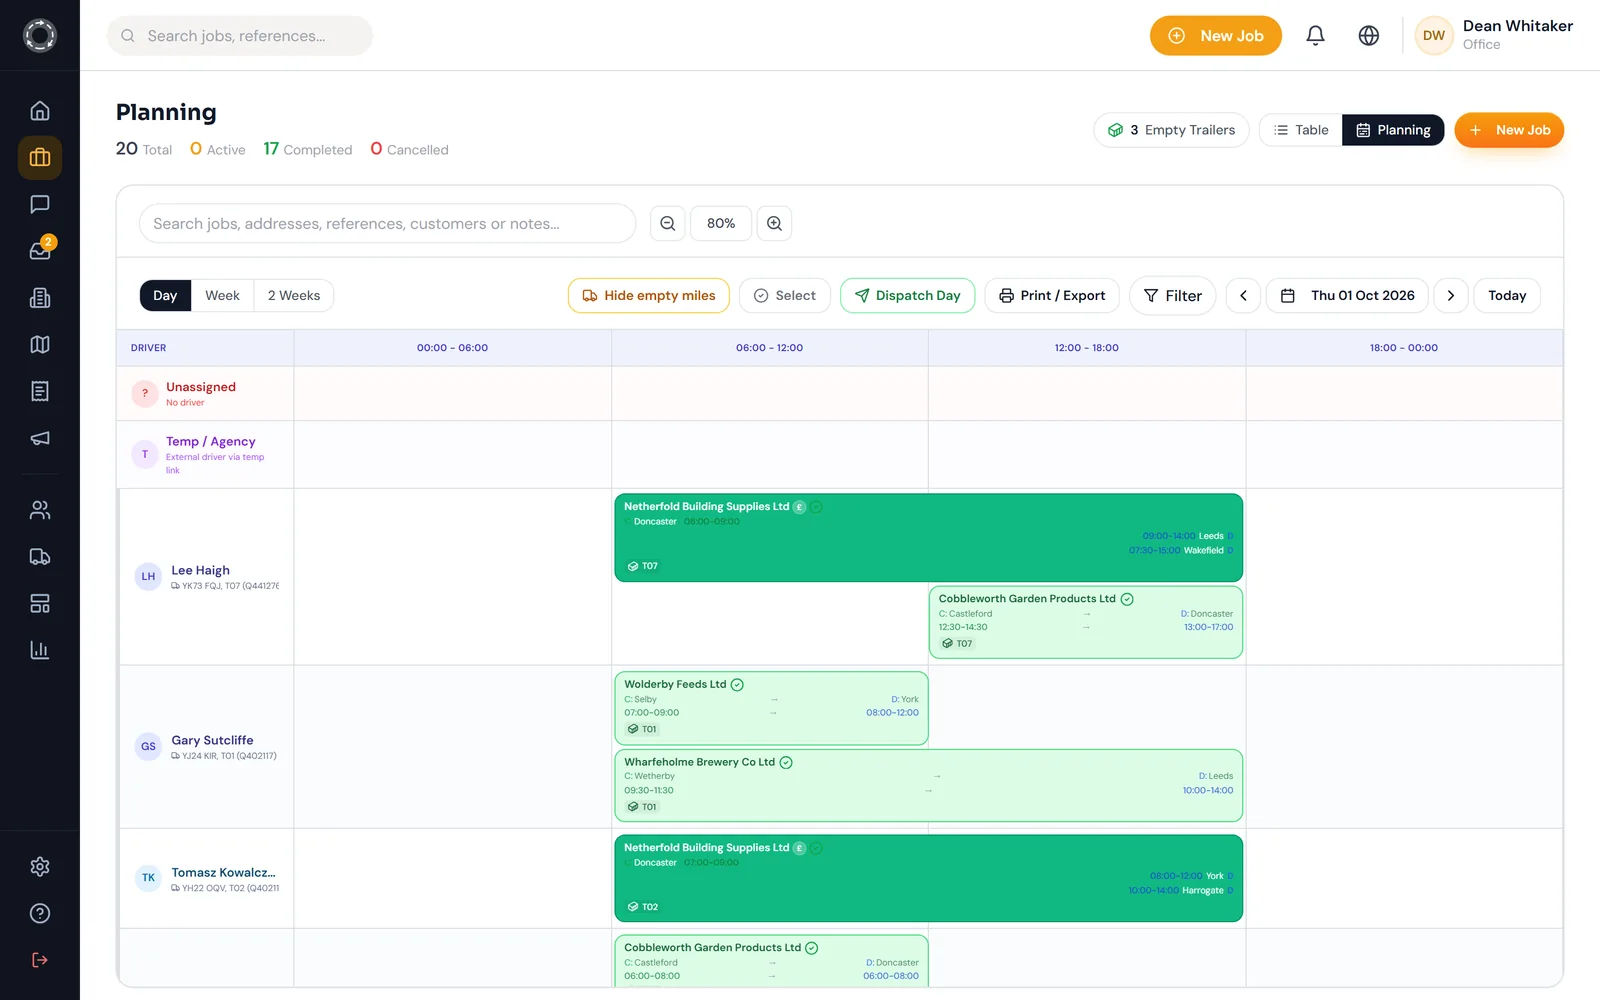Click the 20 Total counter
This screenshot has height=1000, width=1600.
click(x=144, y=149)
